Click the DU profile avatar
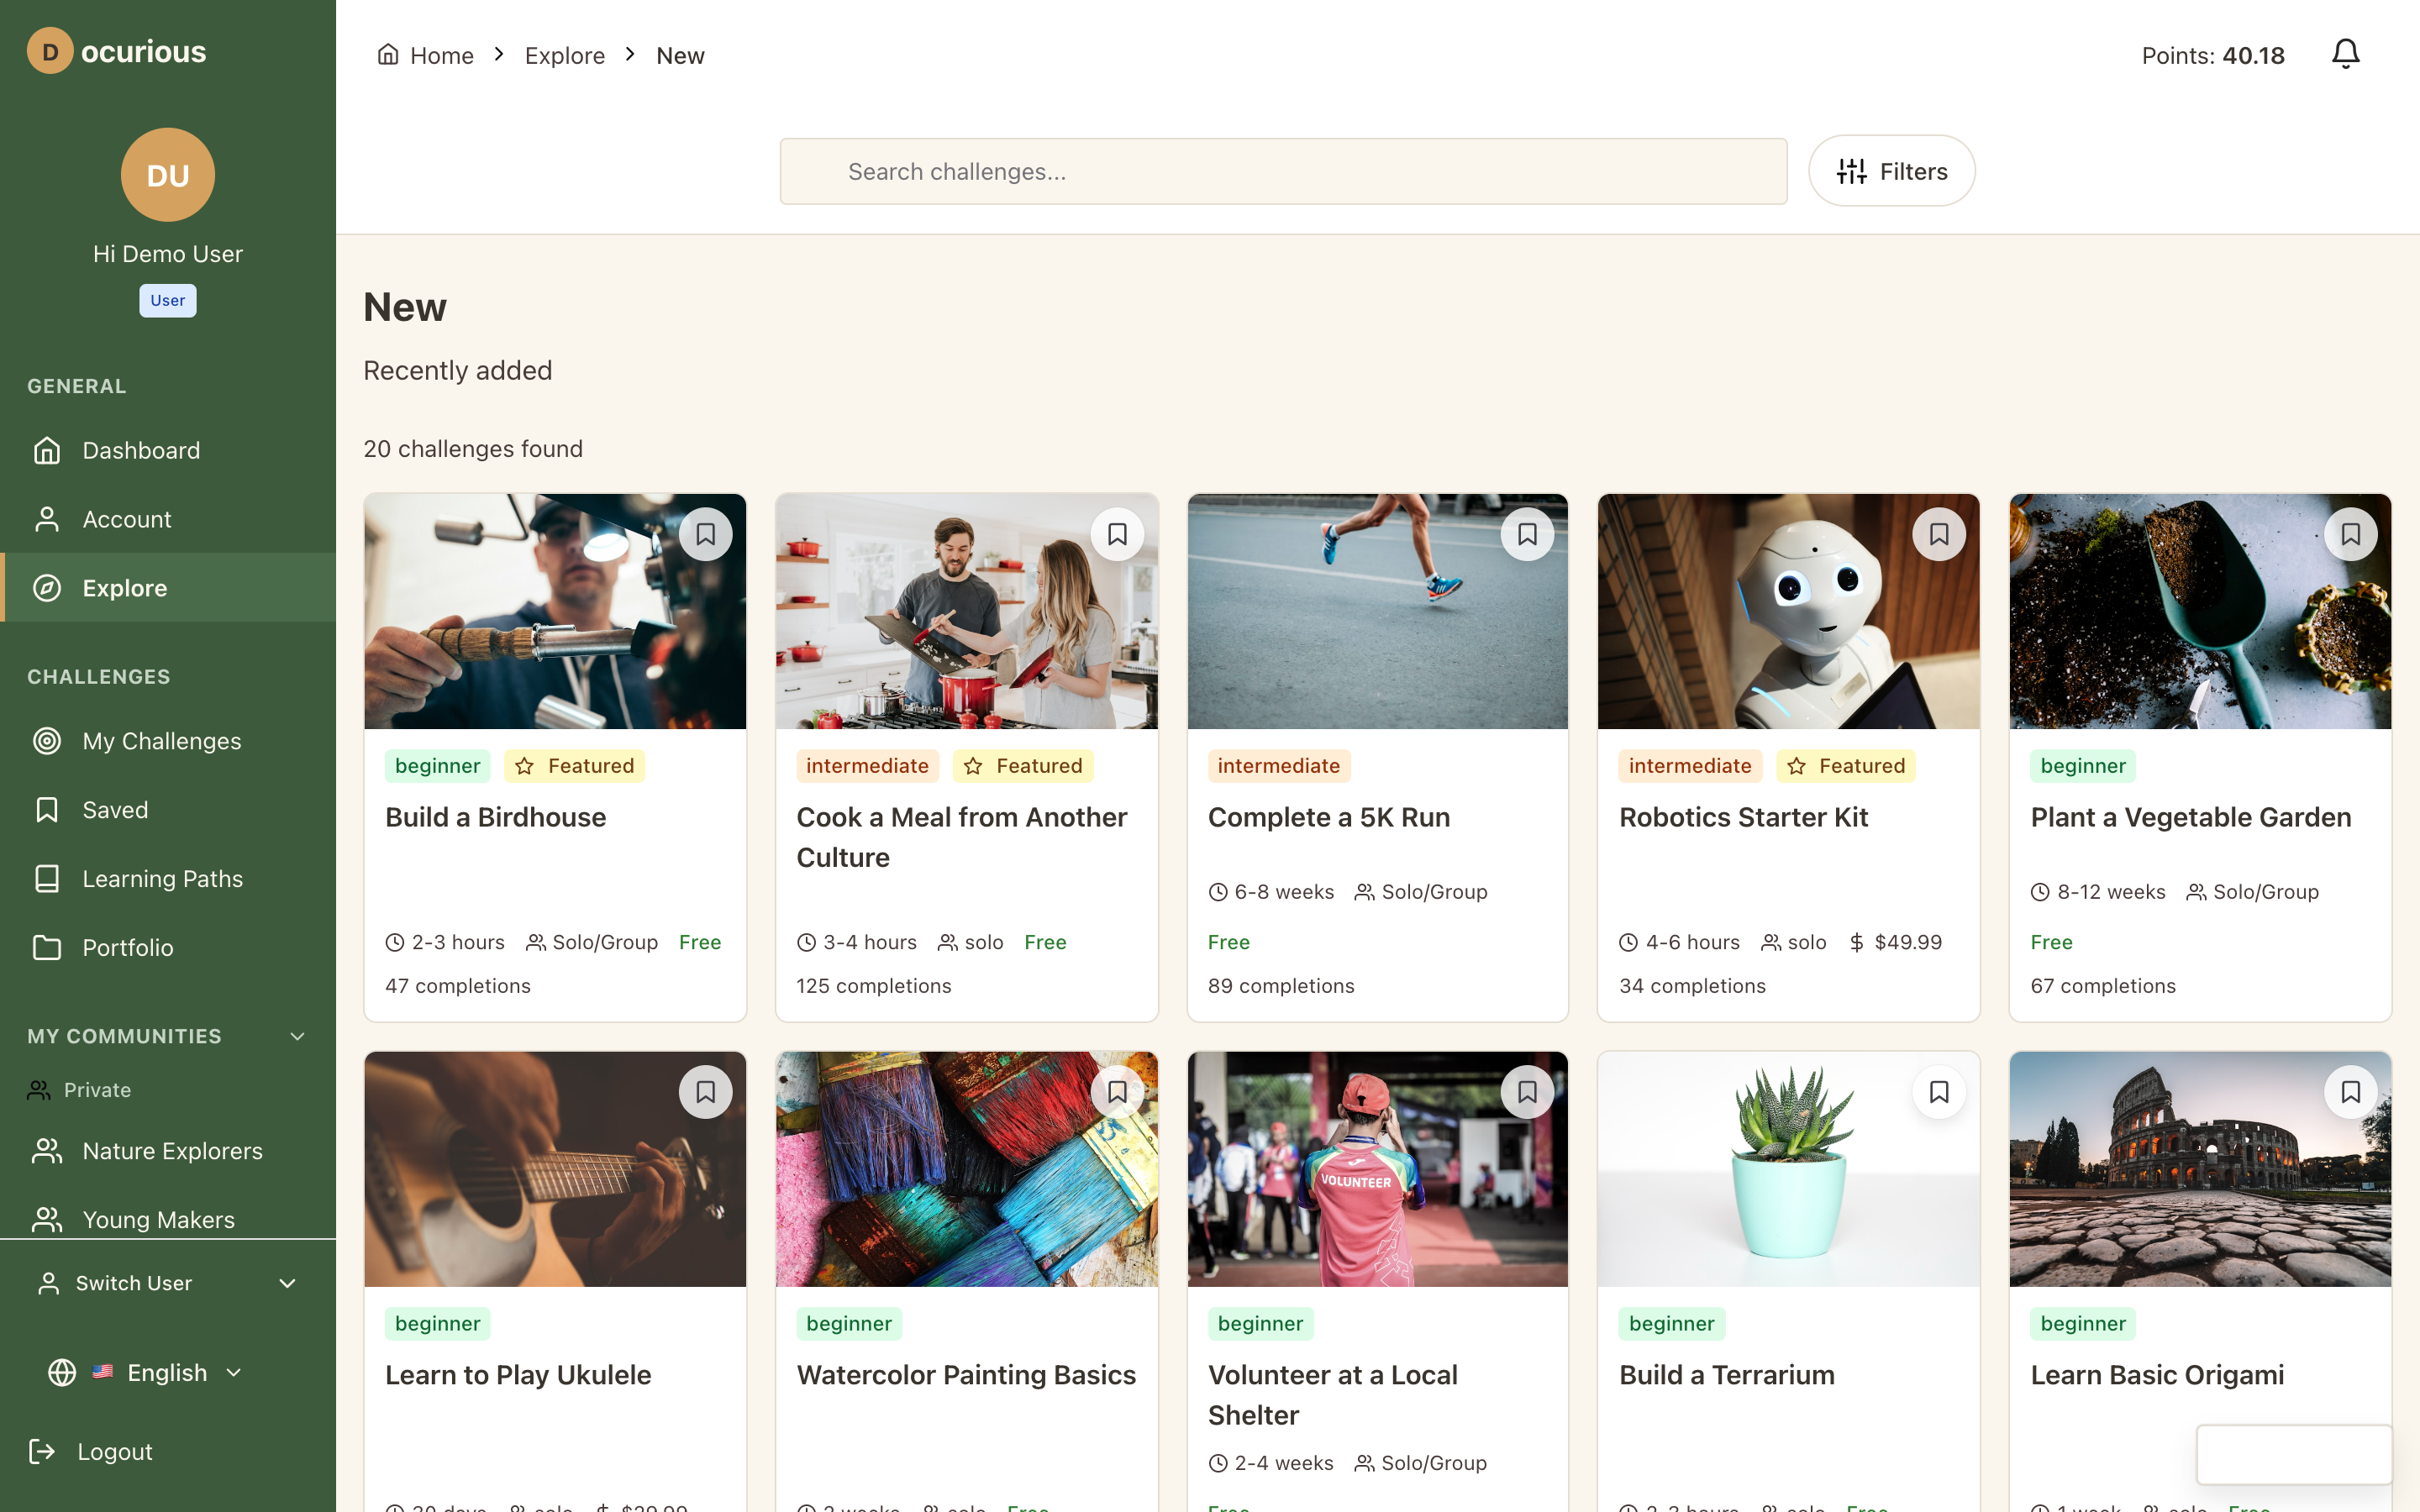The image size is (2420, 1512). (x=167, y=175)
